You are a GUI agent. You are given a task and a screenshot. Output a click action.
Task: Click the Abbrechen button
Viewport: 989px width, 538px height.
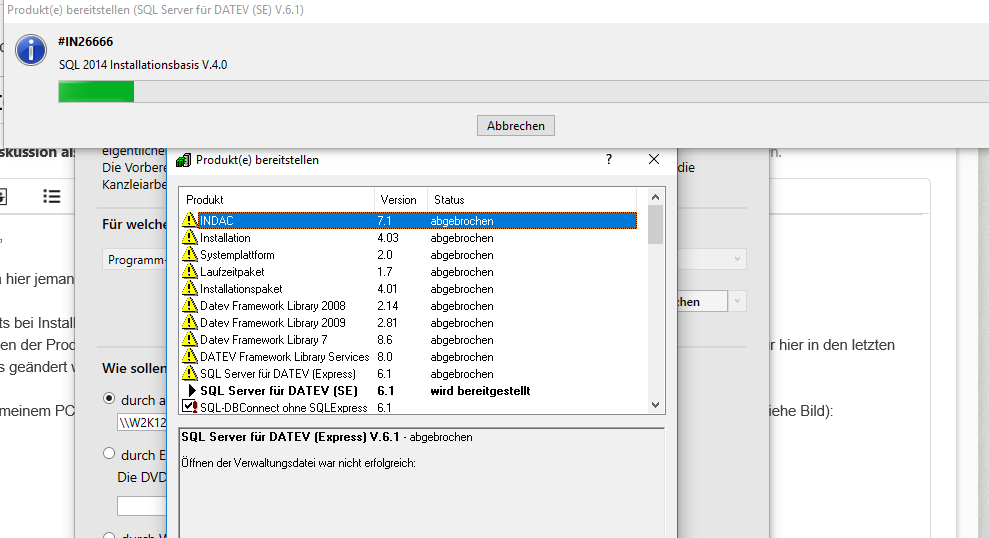(515, 126)
